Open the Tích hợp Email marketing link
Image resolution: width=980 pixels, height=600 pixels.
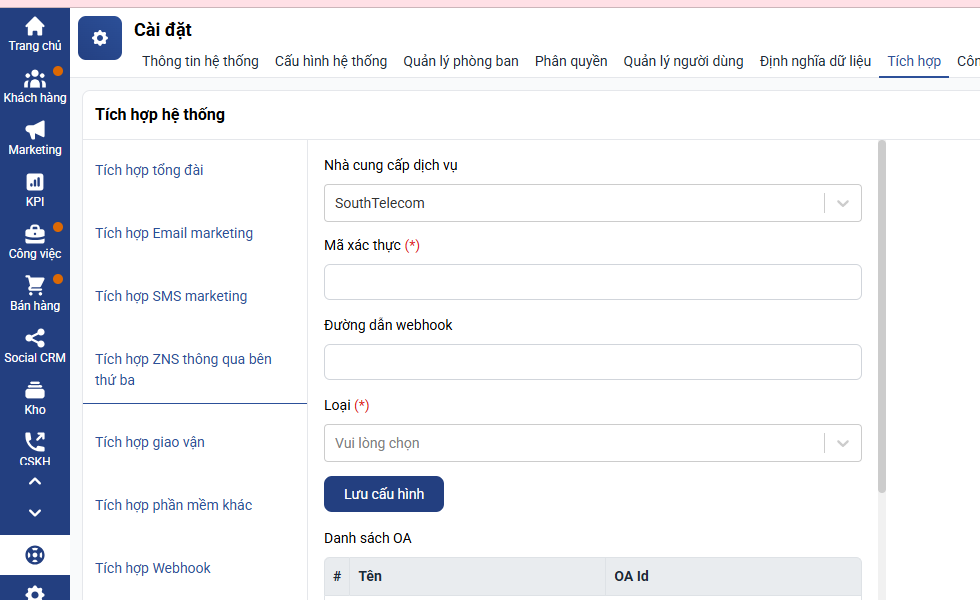pyautogui.click(x=174, y=233)
